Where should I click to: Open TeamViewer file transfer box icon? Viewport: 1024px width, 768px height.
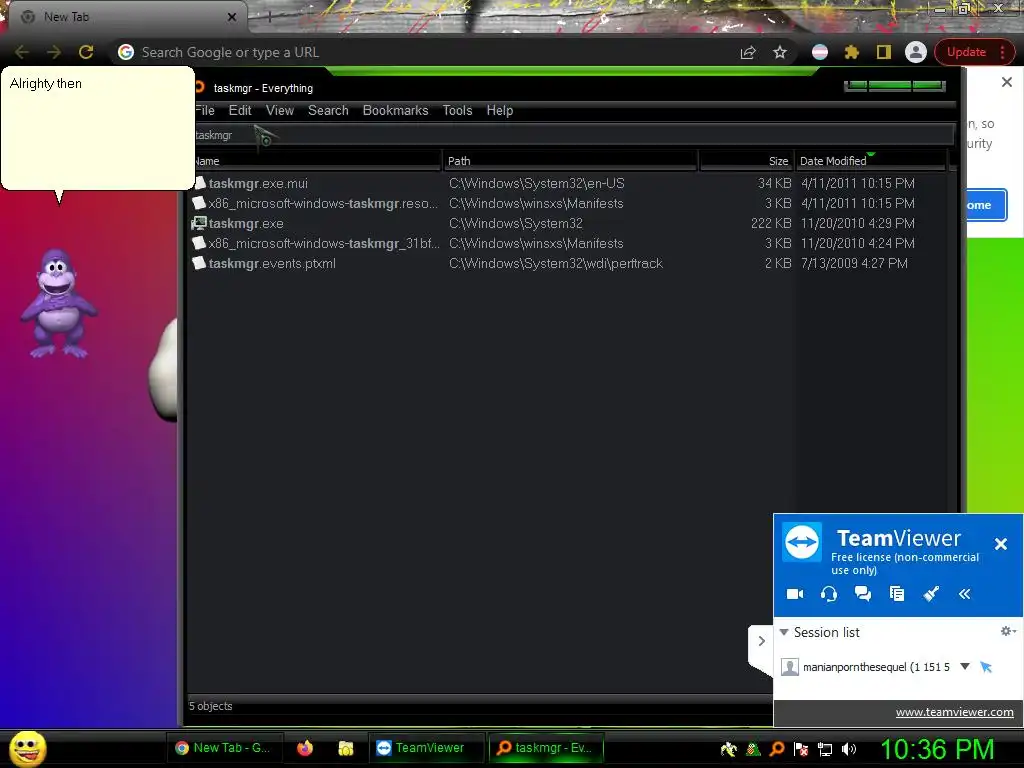point(897,594)
